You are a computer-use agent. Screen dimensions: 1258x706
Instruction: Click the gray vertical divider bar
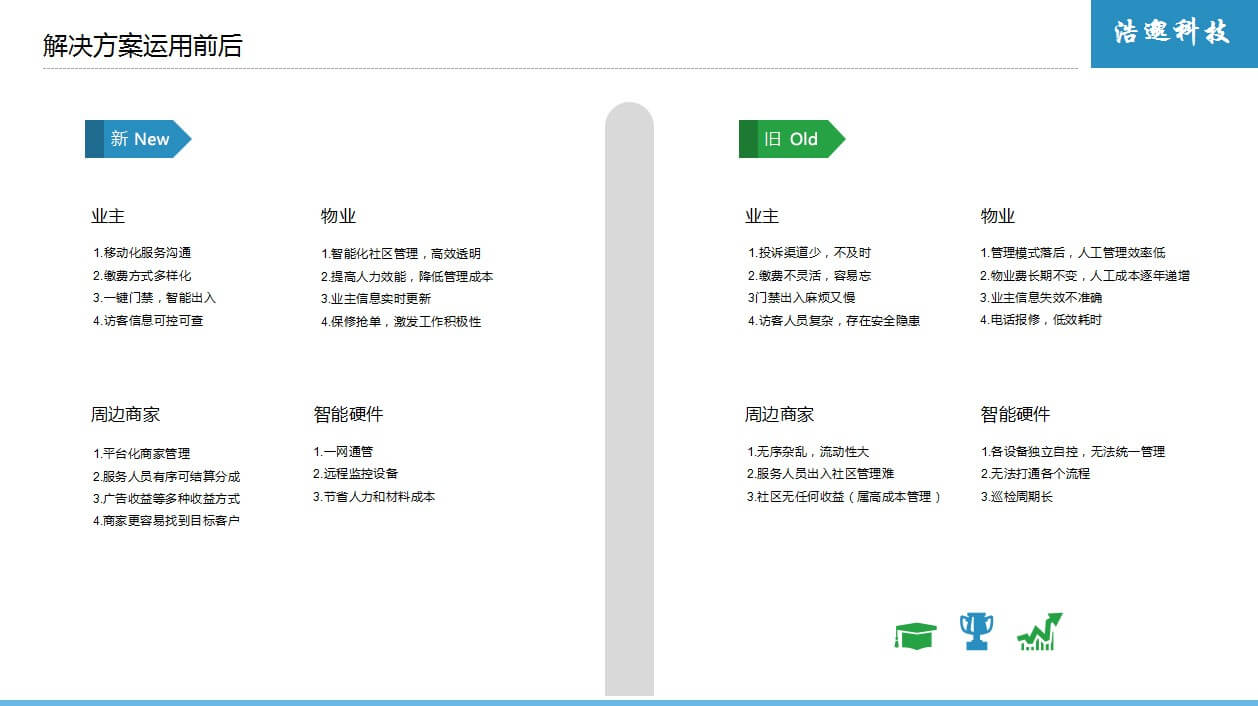pos(629,400)
